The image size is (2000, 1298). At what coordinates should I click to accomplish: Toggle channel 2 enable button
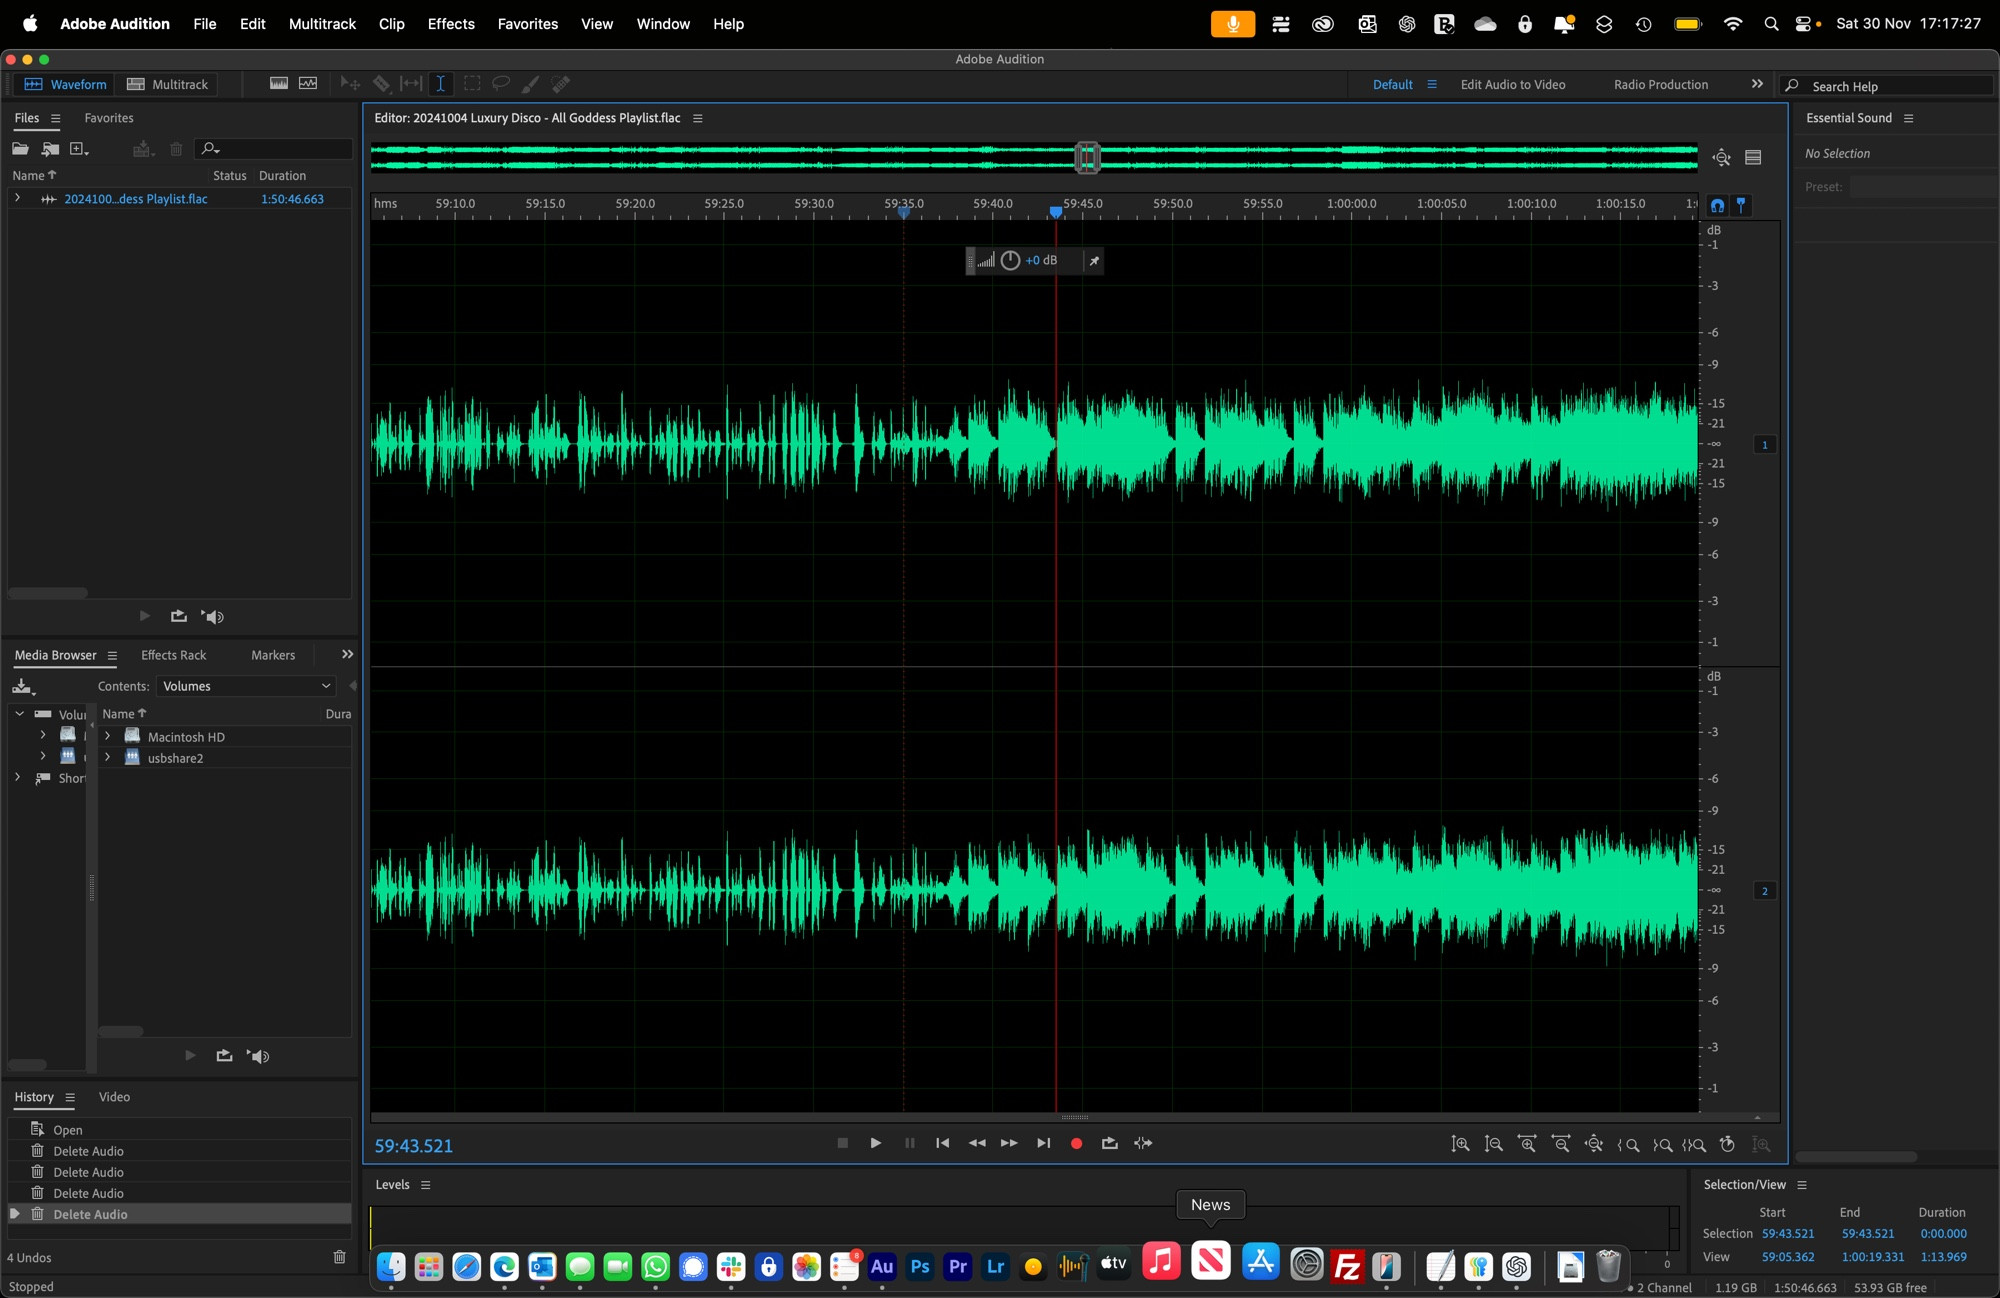point(1765,891)
